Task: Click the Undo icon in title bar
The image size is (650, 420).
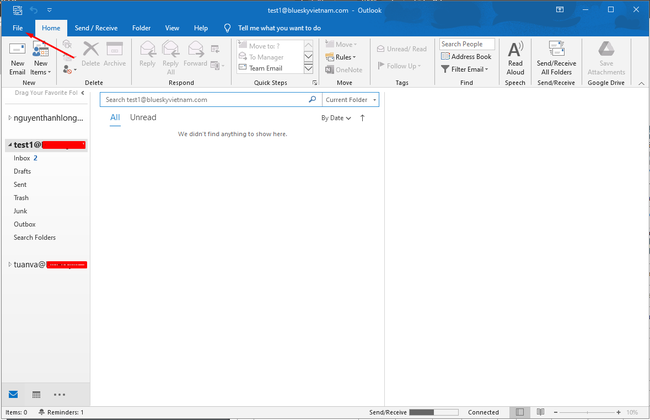Action: coord(34,10)
